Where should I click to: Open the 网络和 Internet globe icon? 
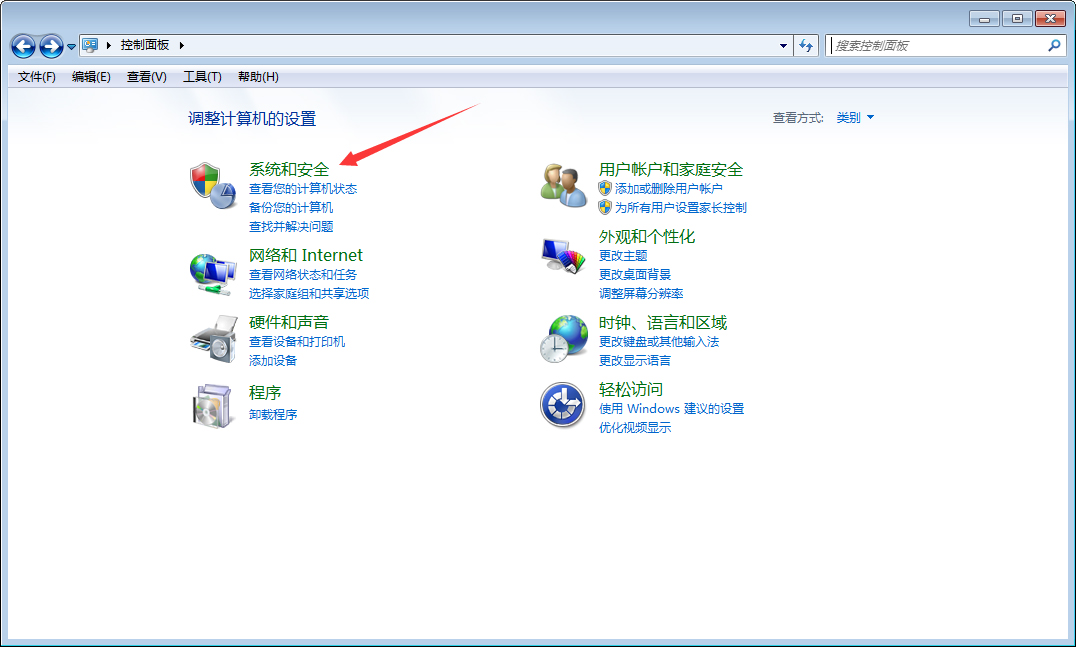tap(214, 272)
